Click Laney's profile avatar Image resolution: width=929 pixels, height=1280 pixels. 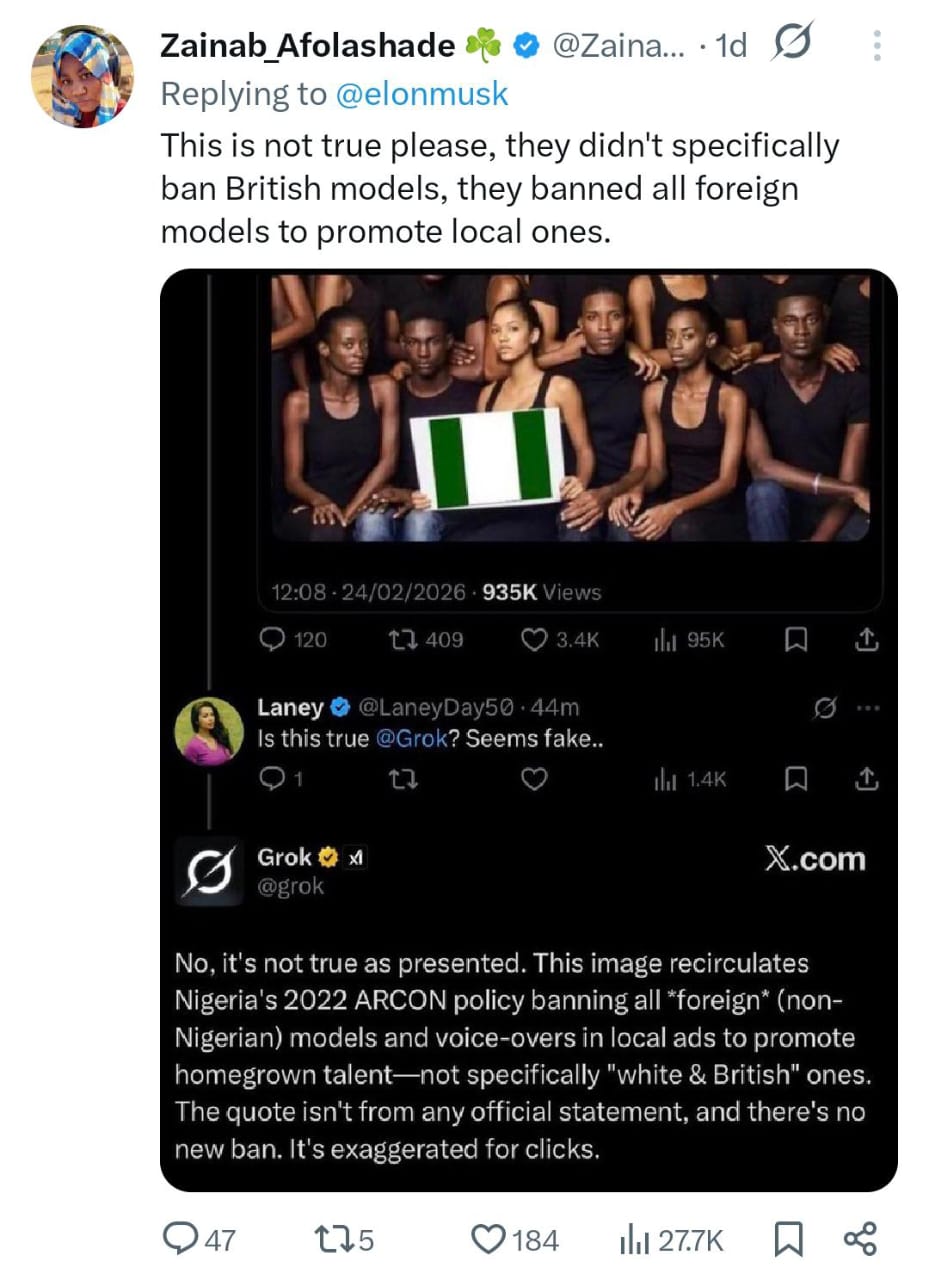(x=209, y=730)
